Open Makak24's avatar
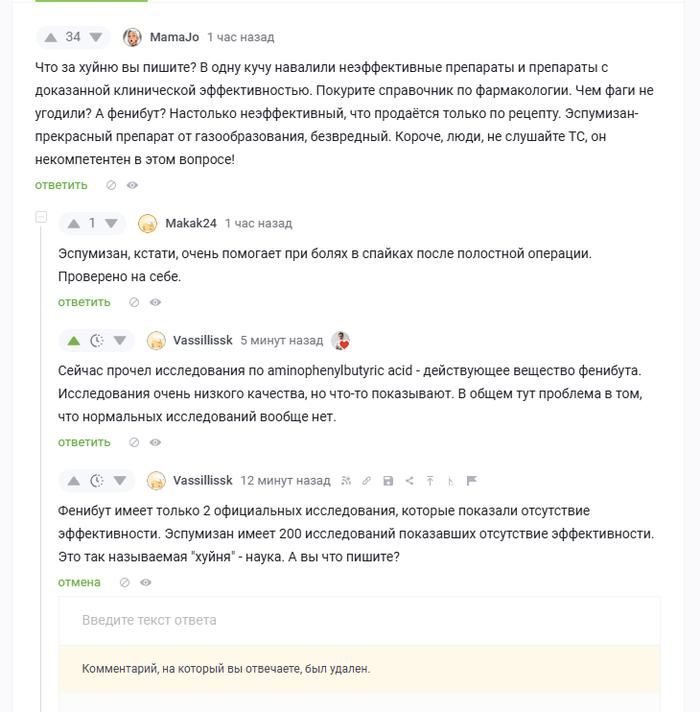 point(148,224)
